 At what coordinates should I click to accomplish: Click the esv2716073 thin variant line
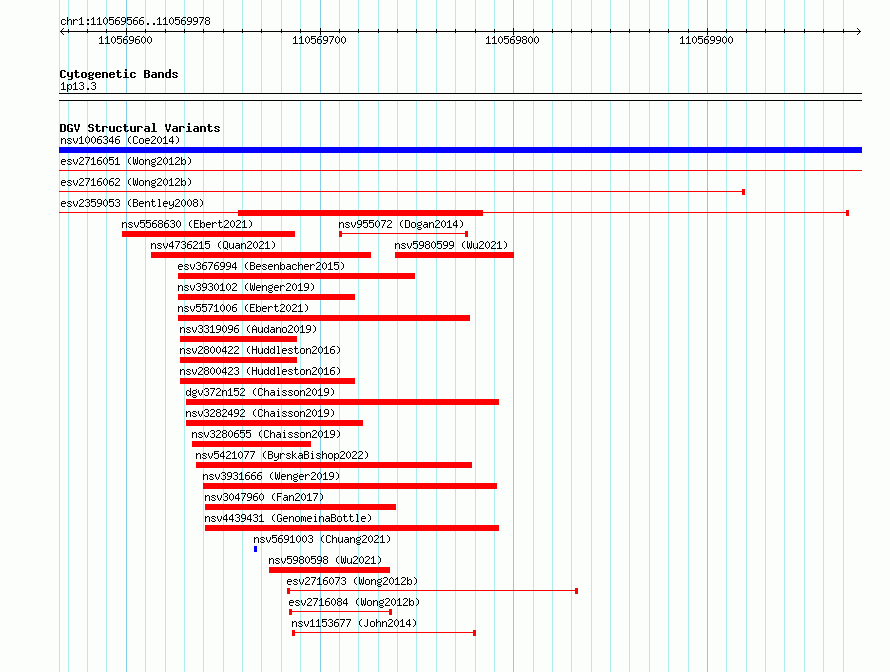tap(433, 591)
